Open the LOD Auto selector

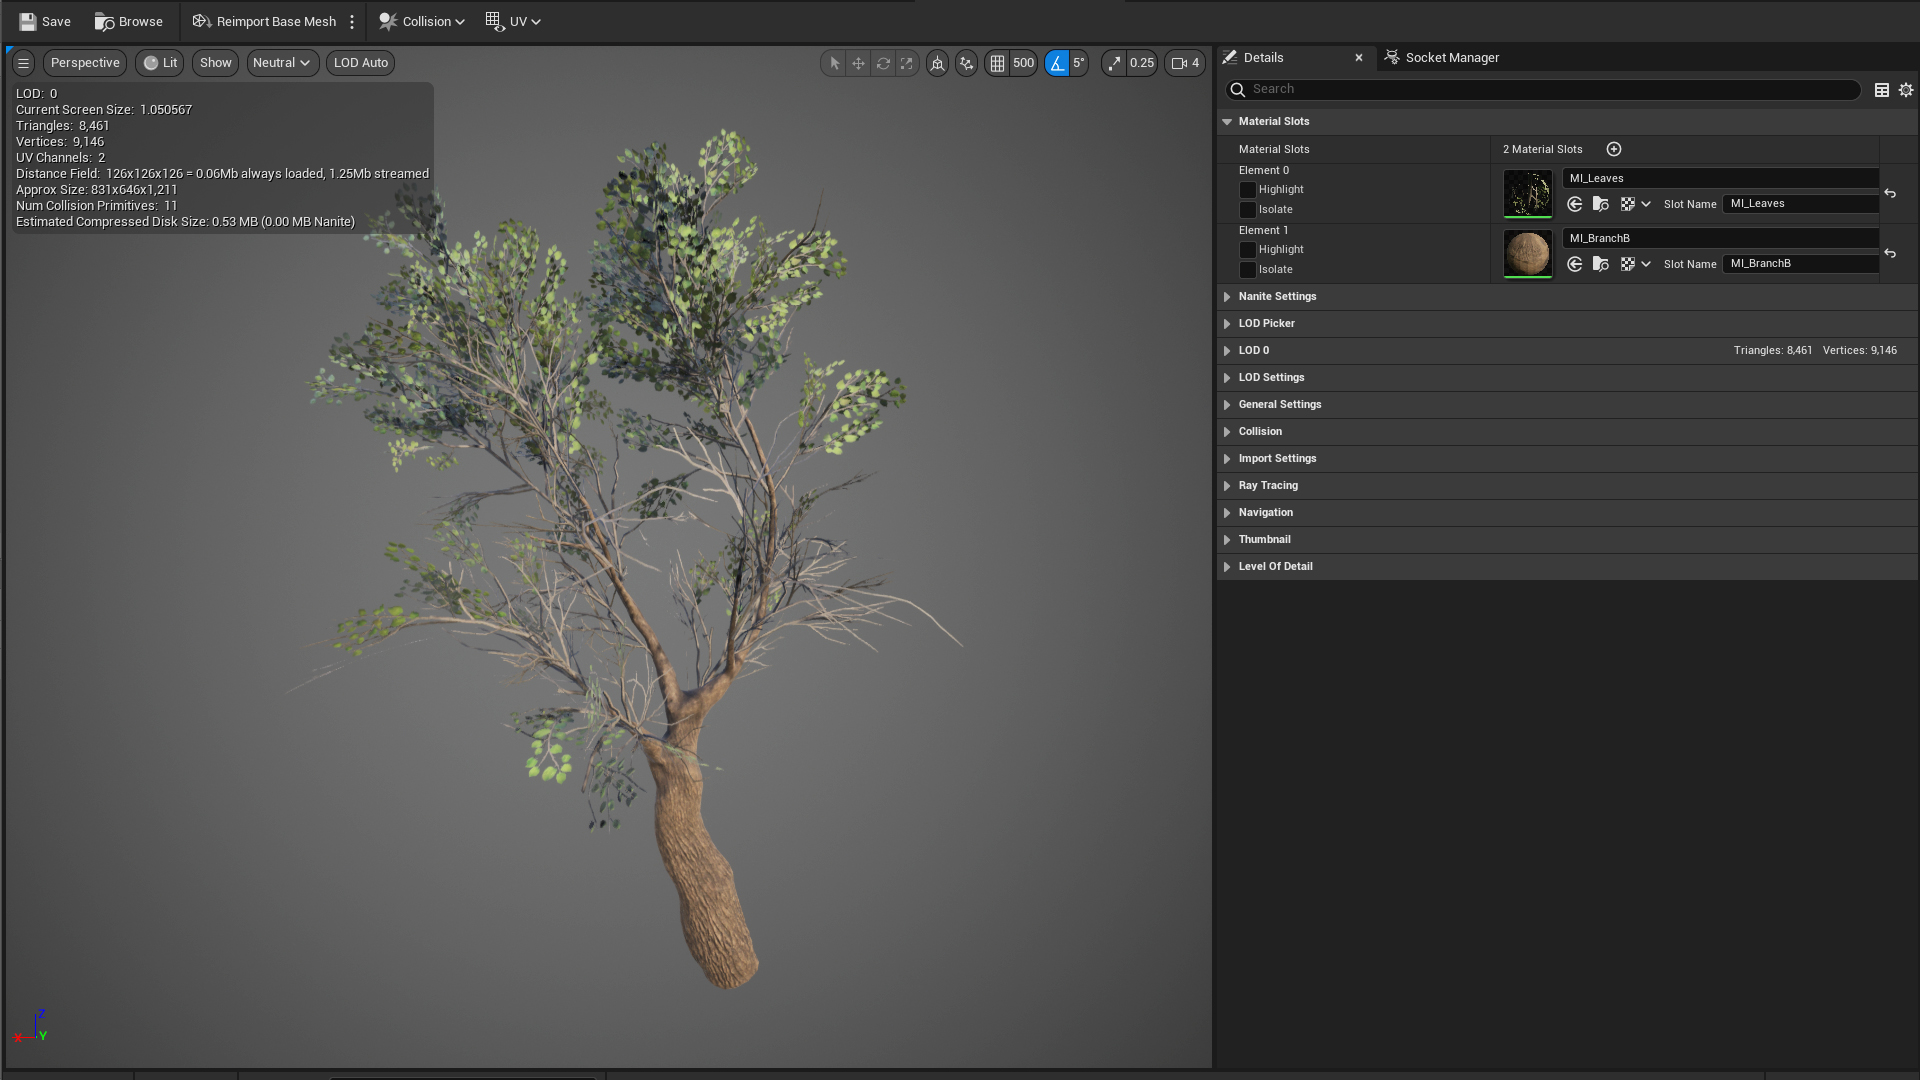tap(360, 62)
